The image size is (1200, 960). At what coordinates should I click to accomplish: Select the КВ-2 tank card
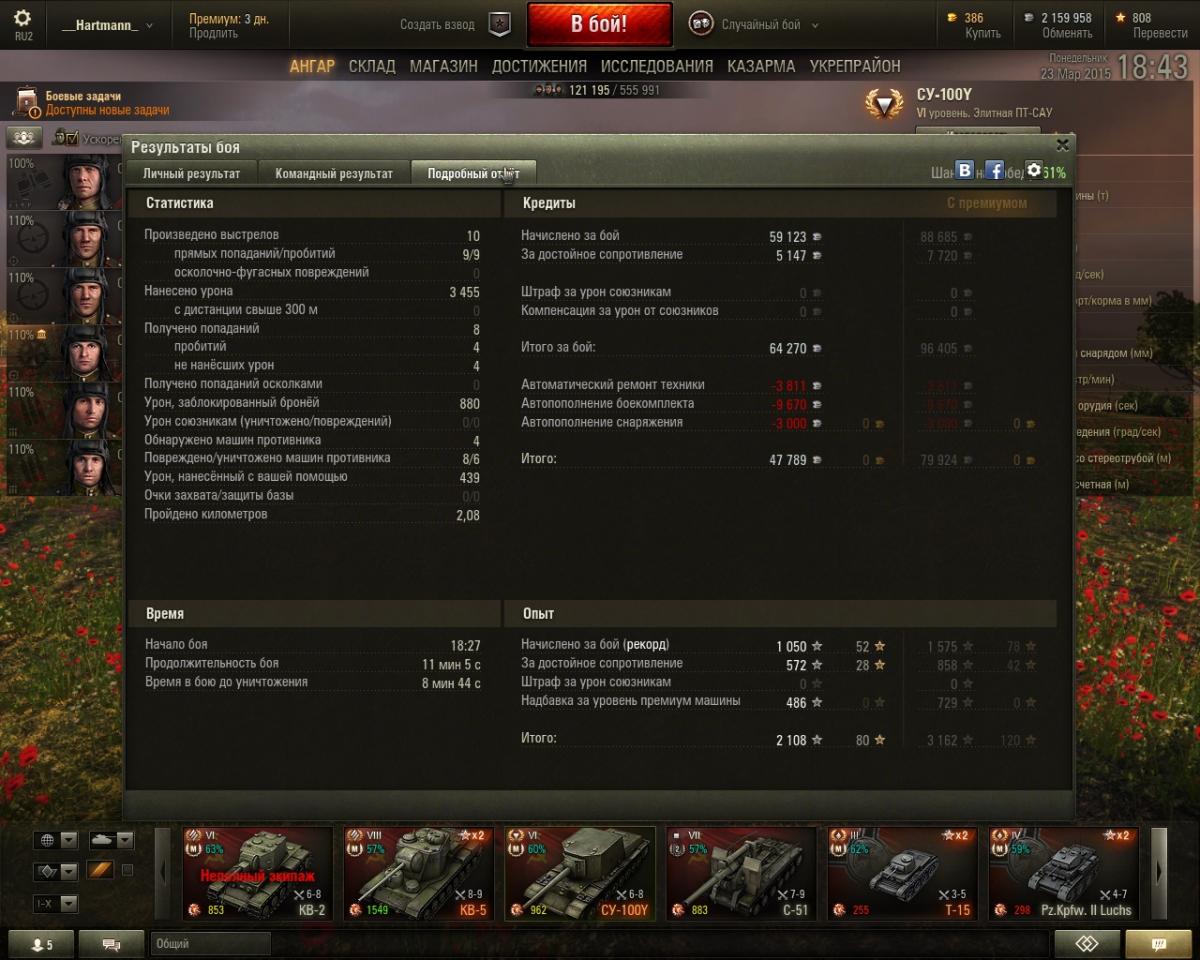(257, 873)
